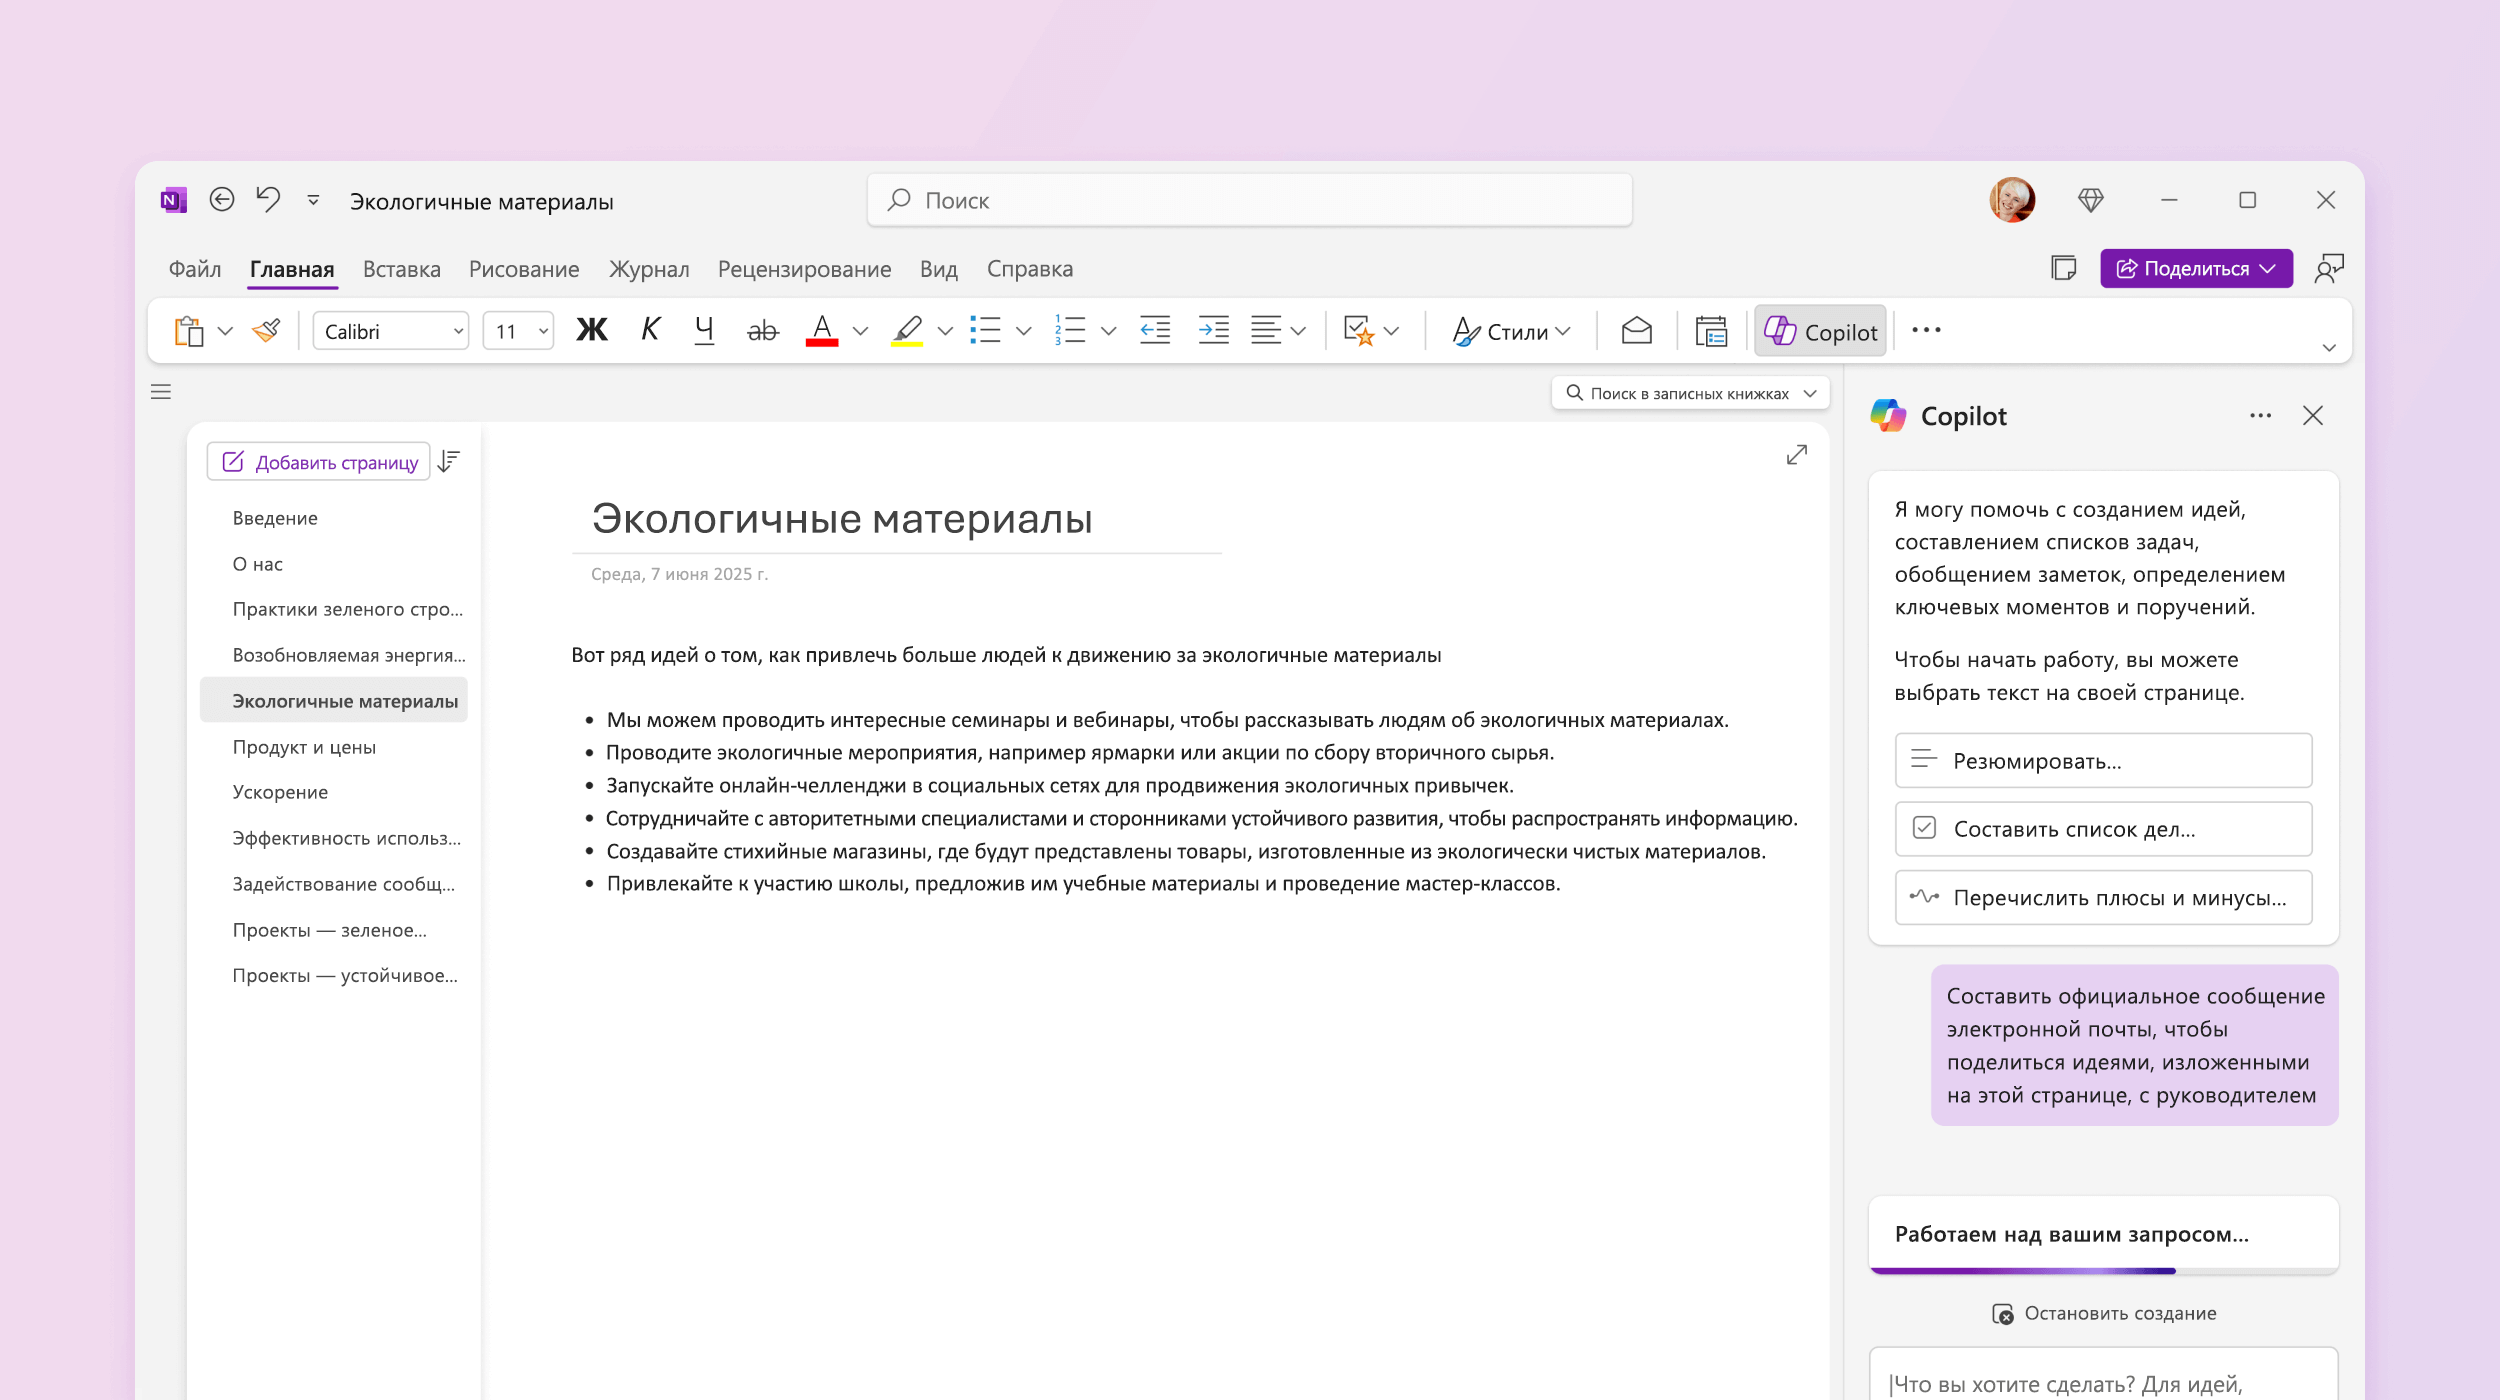The height and width of the screenshot is (1400, 2500).
Task: Undo the last action
Action: [x=268, y=199]
